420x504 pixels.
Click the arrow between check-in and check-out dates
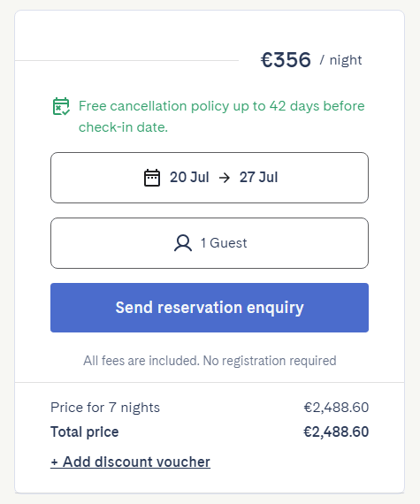coord(224,178)
